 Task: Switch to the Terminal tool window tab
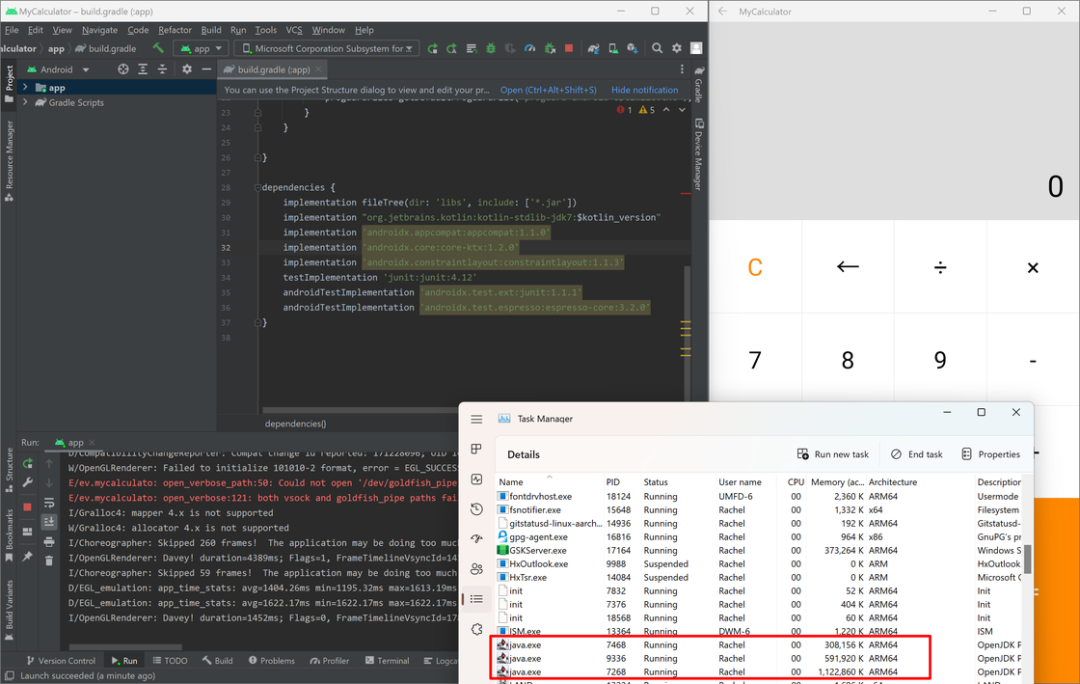386,661
